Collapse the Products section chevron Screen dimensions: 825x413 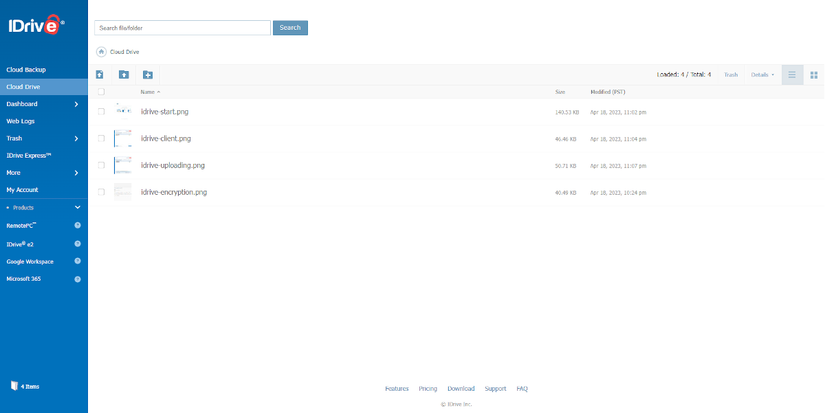pyautogui.click(x=78, y=207)
